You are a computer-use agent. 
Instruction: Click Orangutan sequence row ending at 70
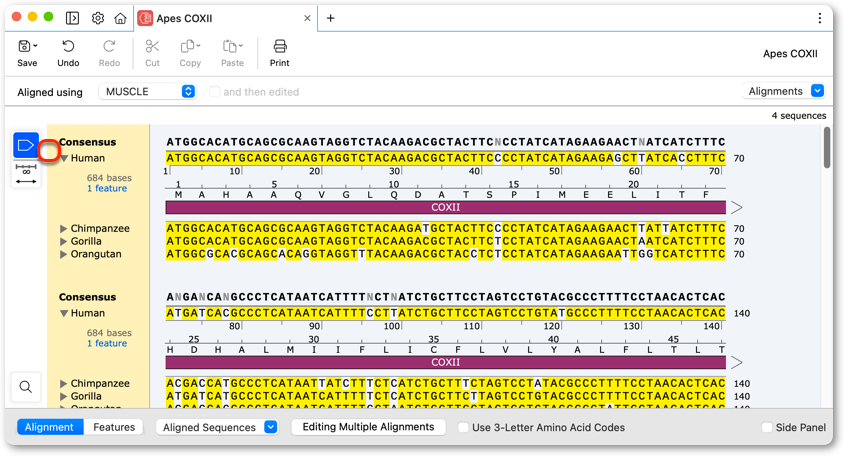click(x=446, y=254)
